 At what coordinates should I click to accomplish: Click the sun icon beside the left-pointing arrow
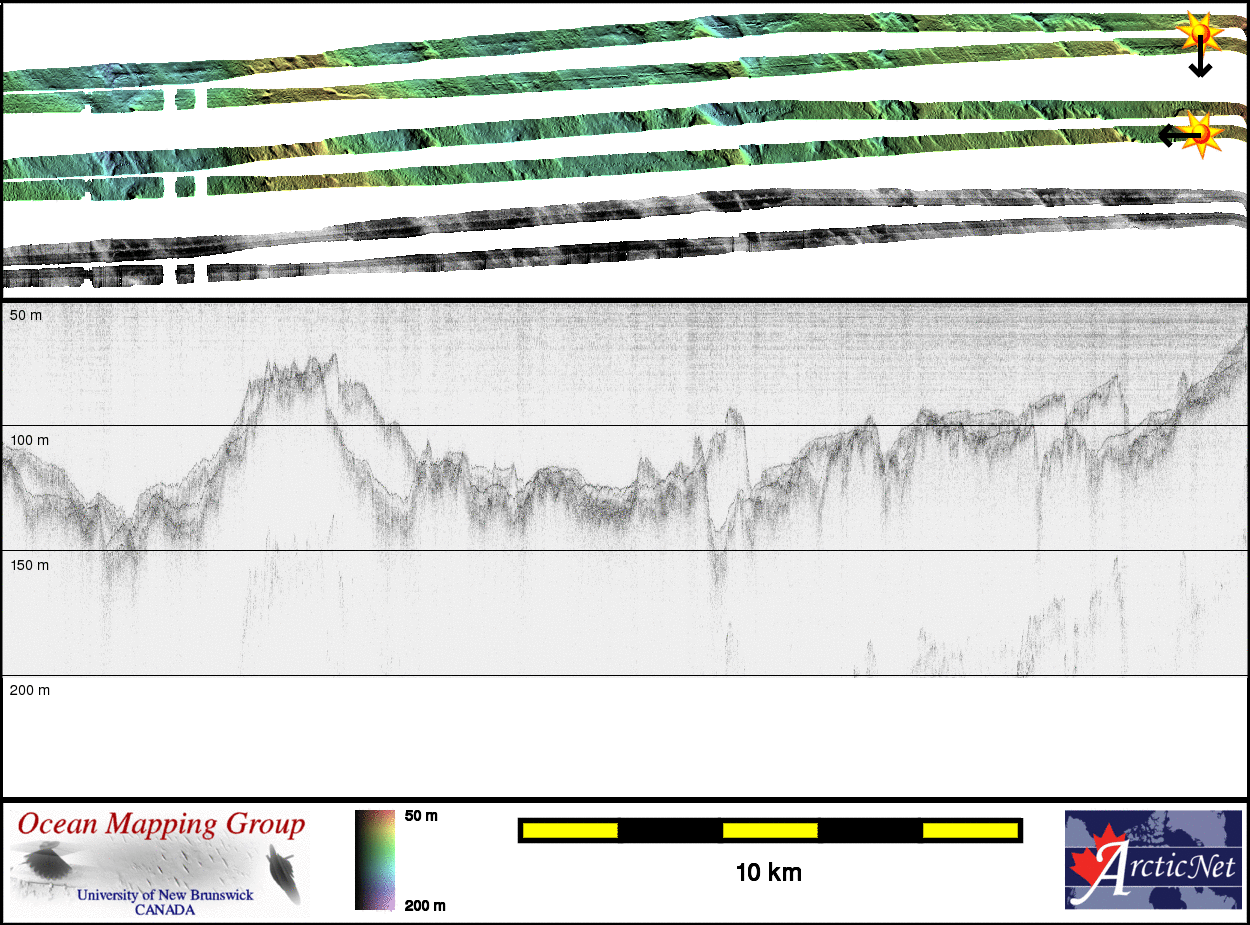tap(1203, 132)
